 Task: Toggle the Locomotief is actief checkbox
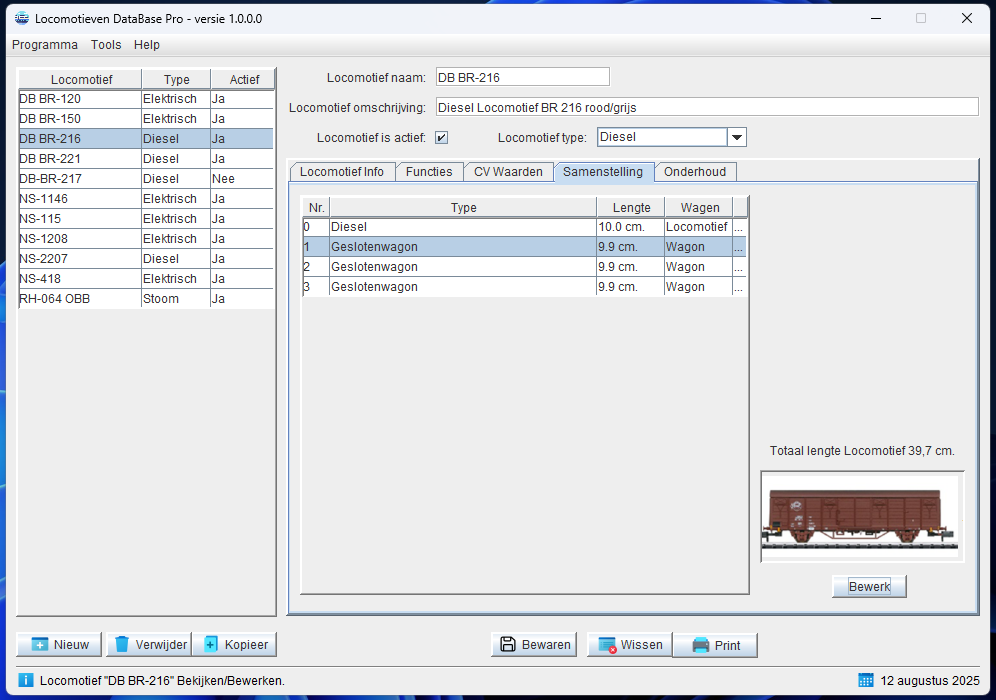click(441, 137)
